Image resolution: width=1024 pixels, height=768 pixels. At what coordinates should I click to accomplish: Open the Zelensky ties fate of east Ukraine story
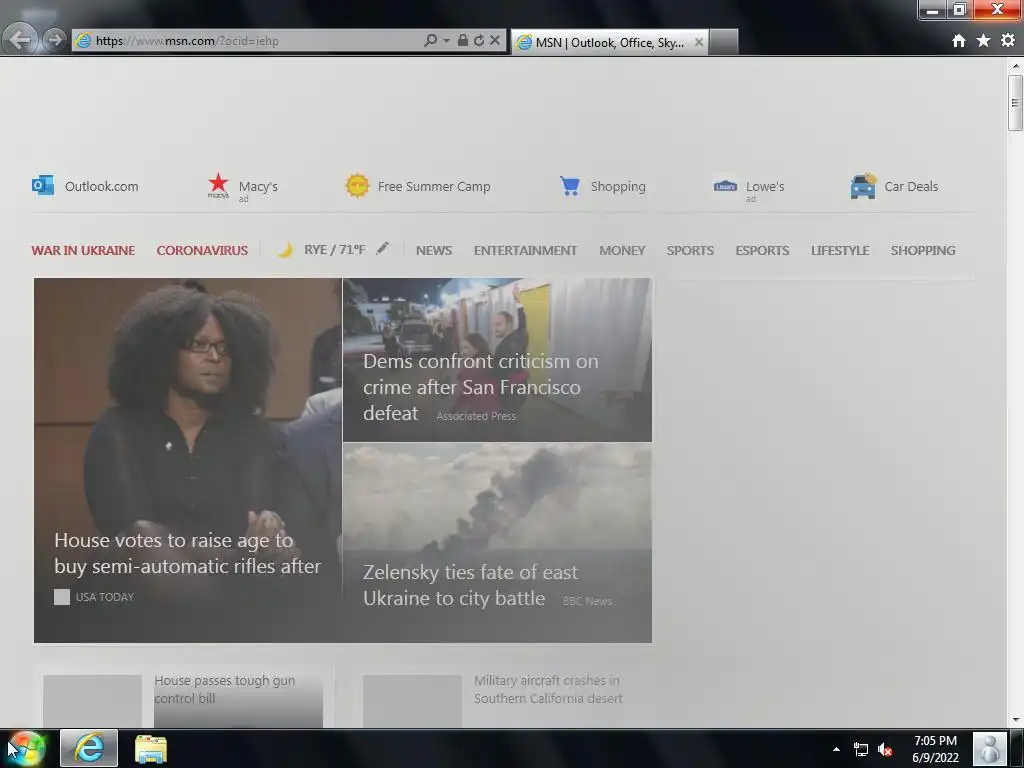coord(470,585)
